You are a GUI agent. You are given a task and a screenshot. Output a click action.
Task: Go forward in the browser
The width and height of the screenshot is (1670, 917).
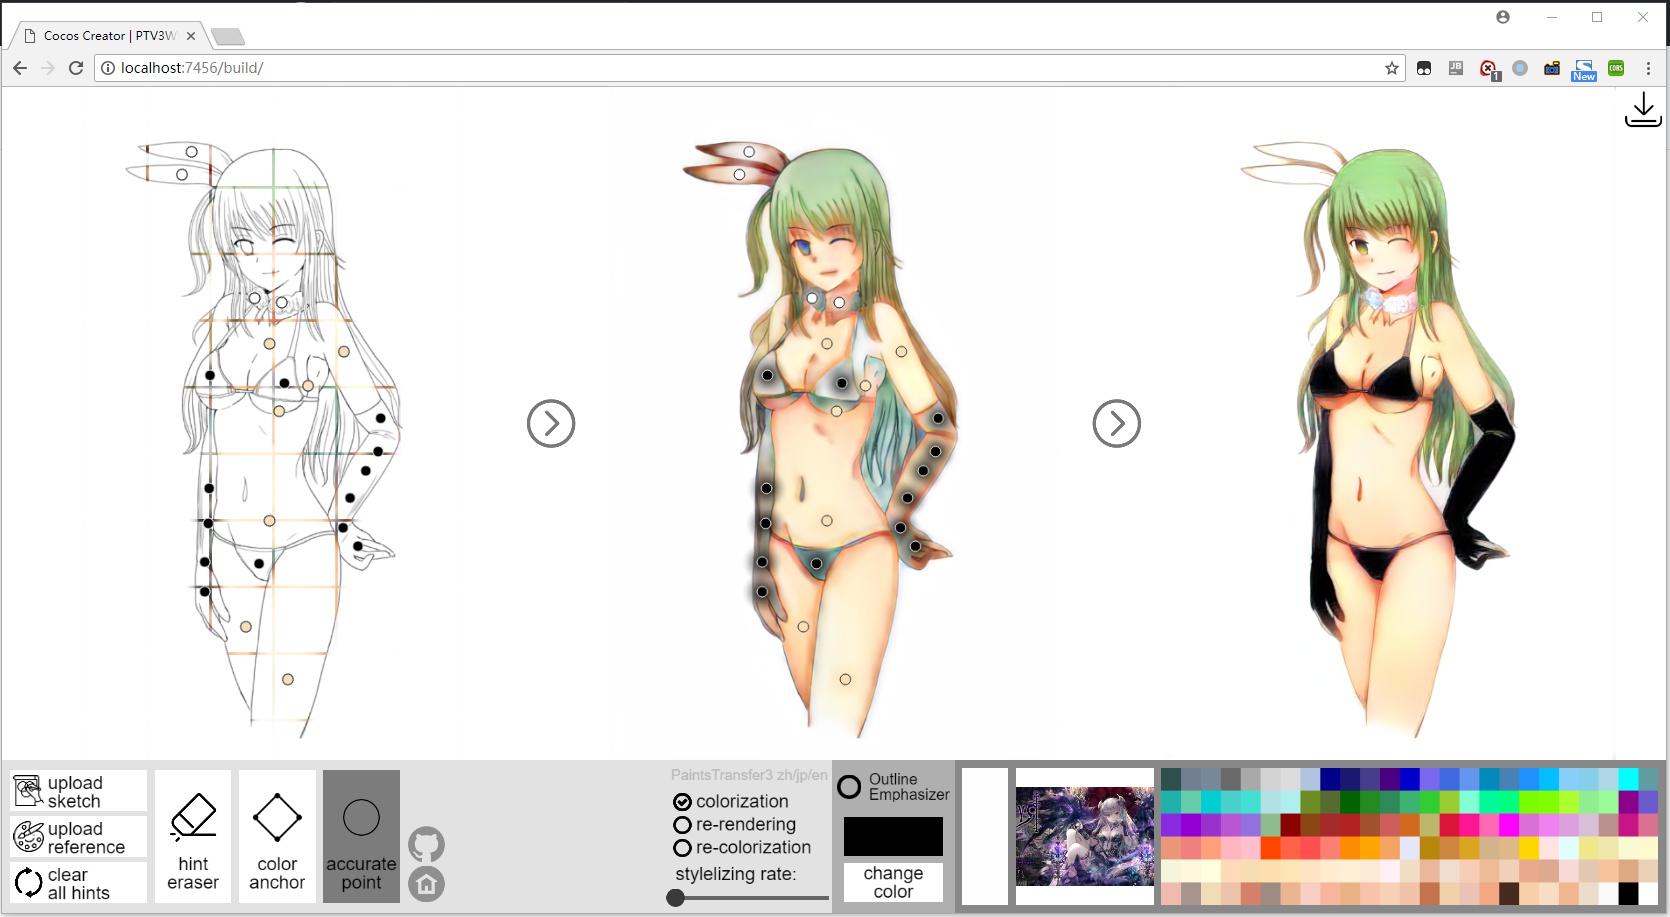[48, 68]
